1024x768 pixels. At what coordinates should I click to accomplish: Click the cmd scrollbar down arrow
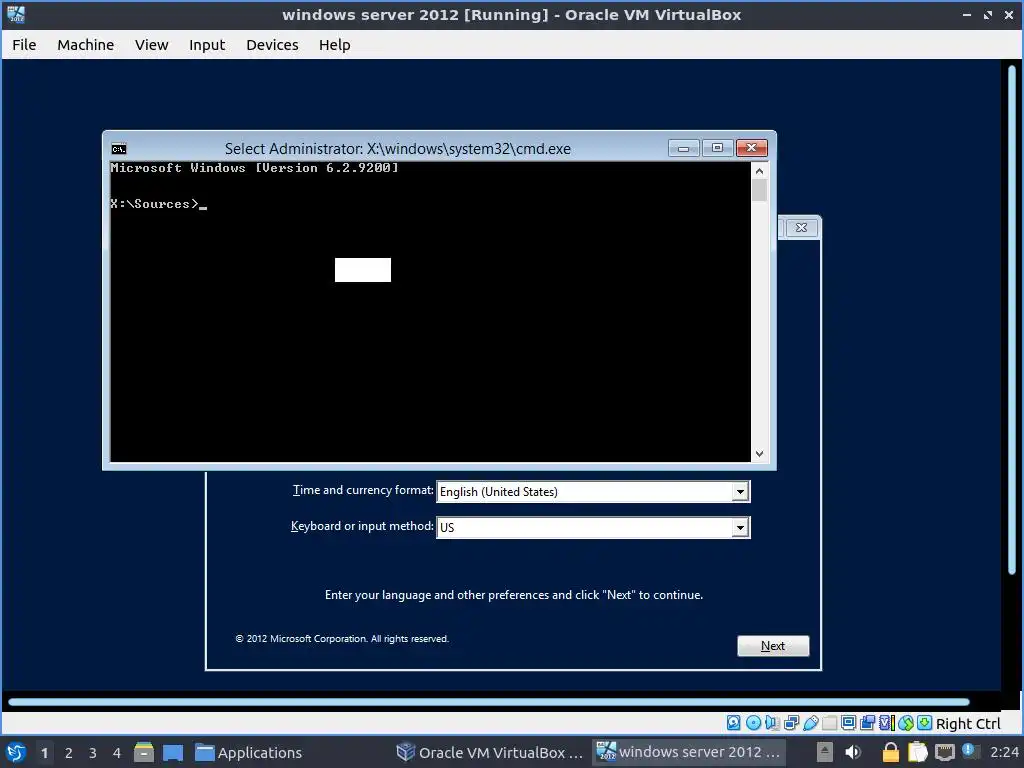point(759,454)
